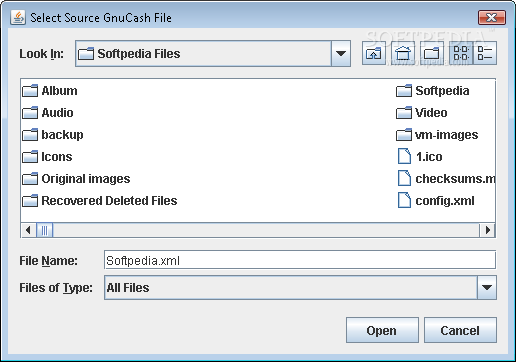Close the Select Source GnuCash File dialog

(x=492, y=18)
